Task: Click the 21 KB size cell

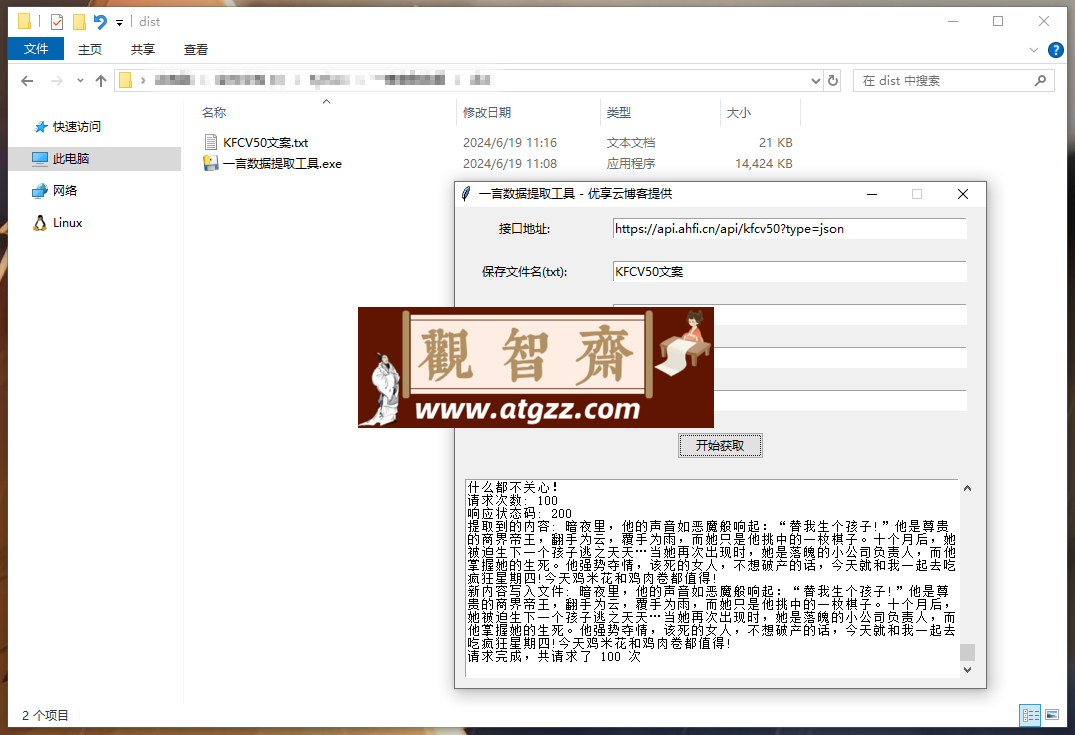Action: 775,143
